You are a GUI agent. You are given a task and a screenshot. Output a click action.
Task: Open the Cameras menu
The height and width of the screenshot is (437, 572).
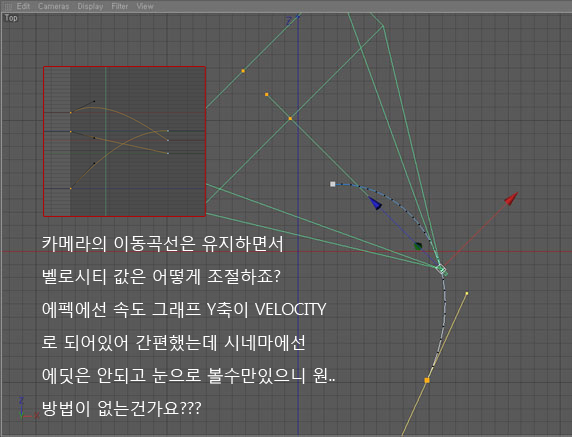click(x=54, y=6)
